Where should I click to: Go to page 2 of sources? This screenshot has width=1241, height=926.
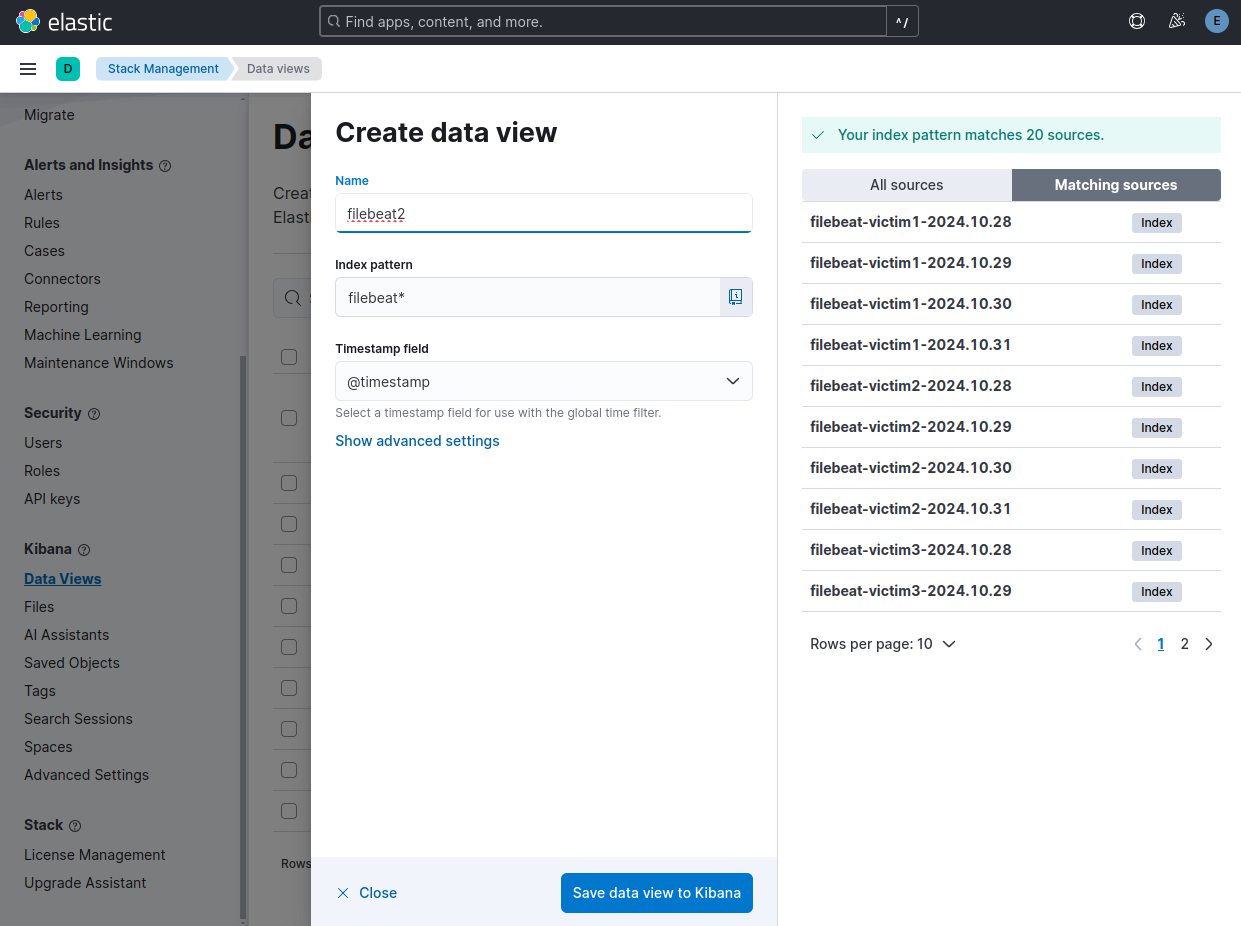tap(1185, 644)
